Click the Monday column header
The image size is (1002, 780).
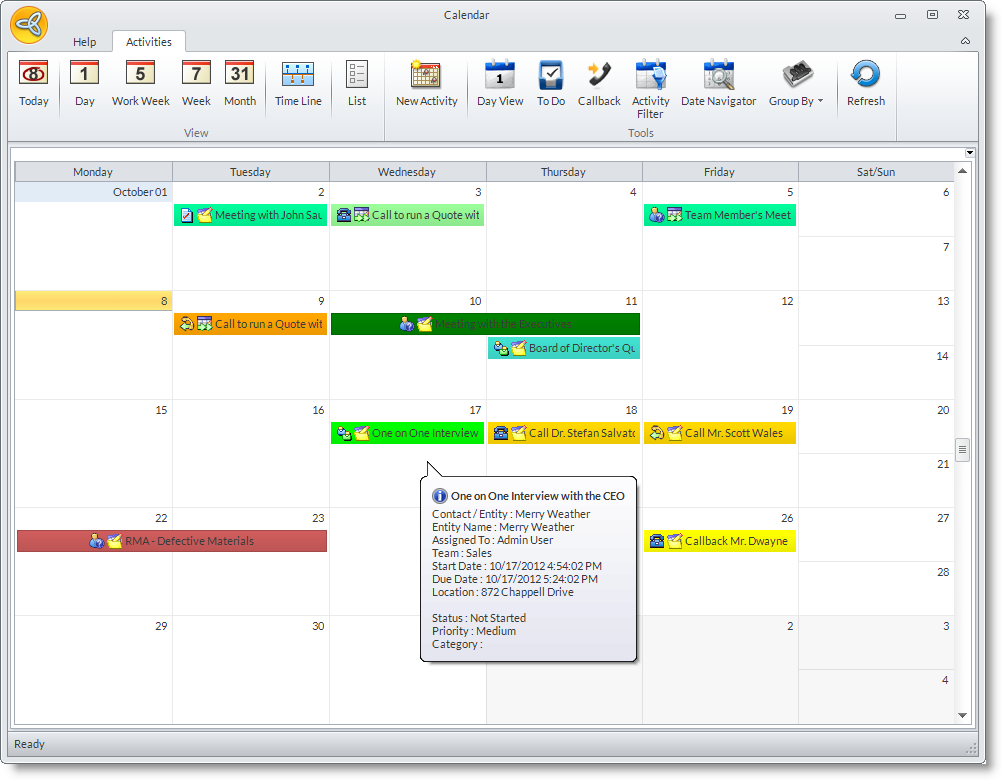point(93,172)
